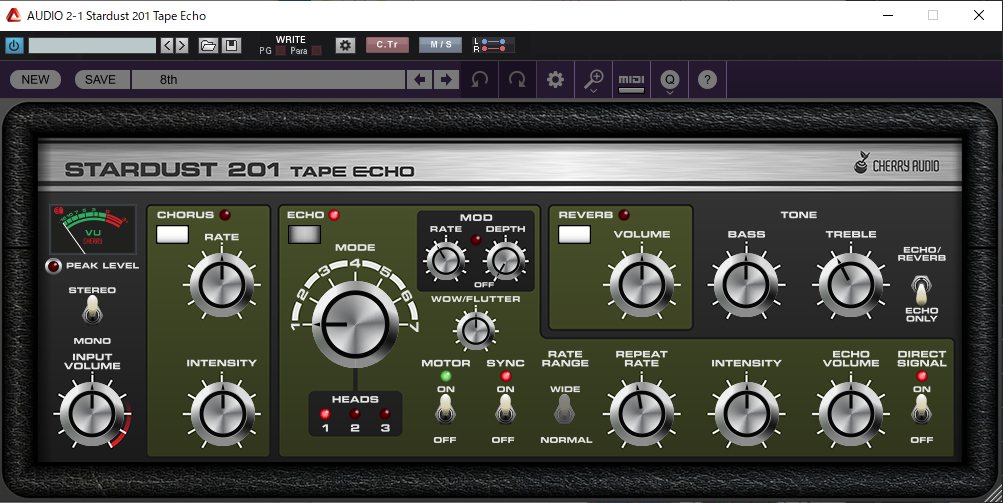Screen dimensions: 1003x503
Task: Click the Tone TREBLE knob
Action: pos(851,285)
